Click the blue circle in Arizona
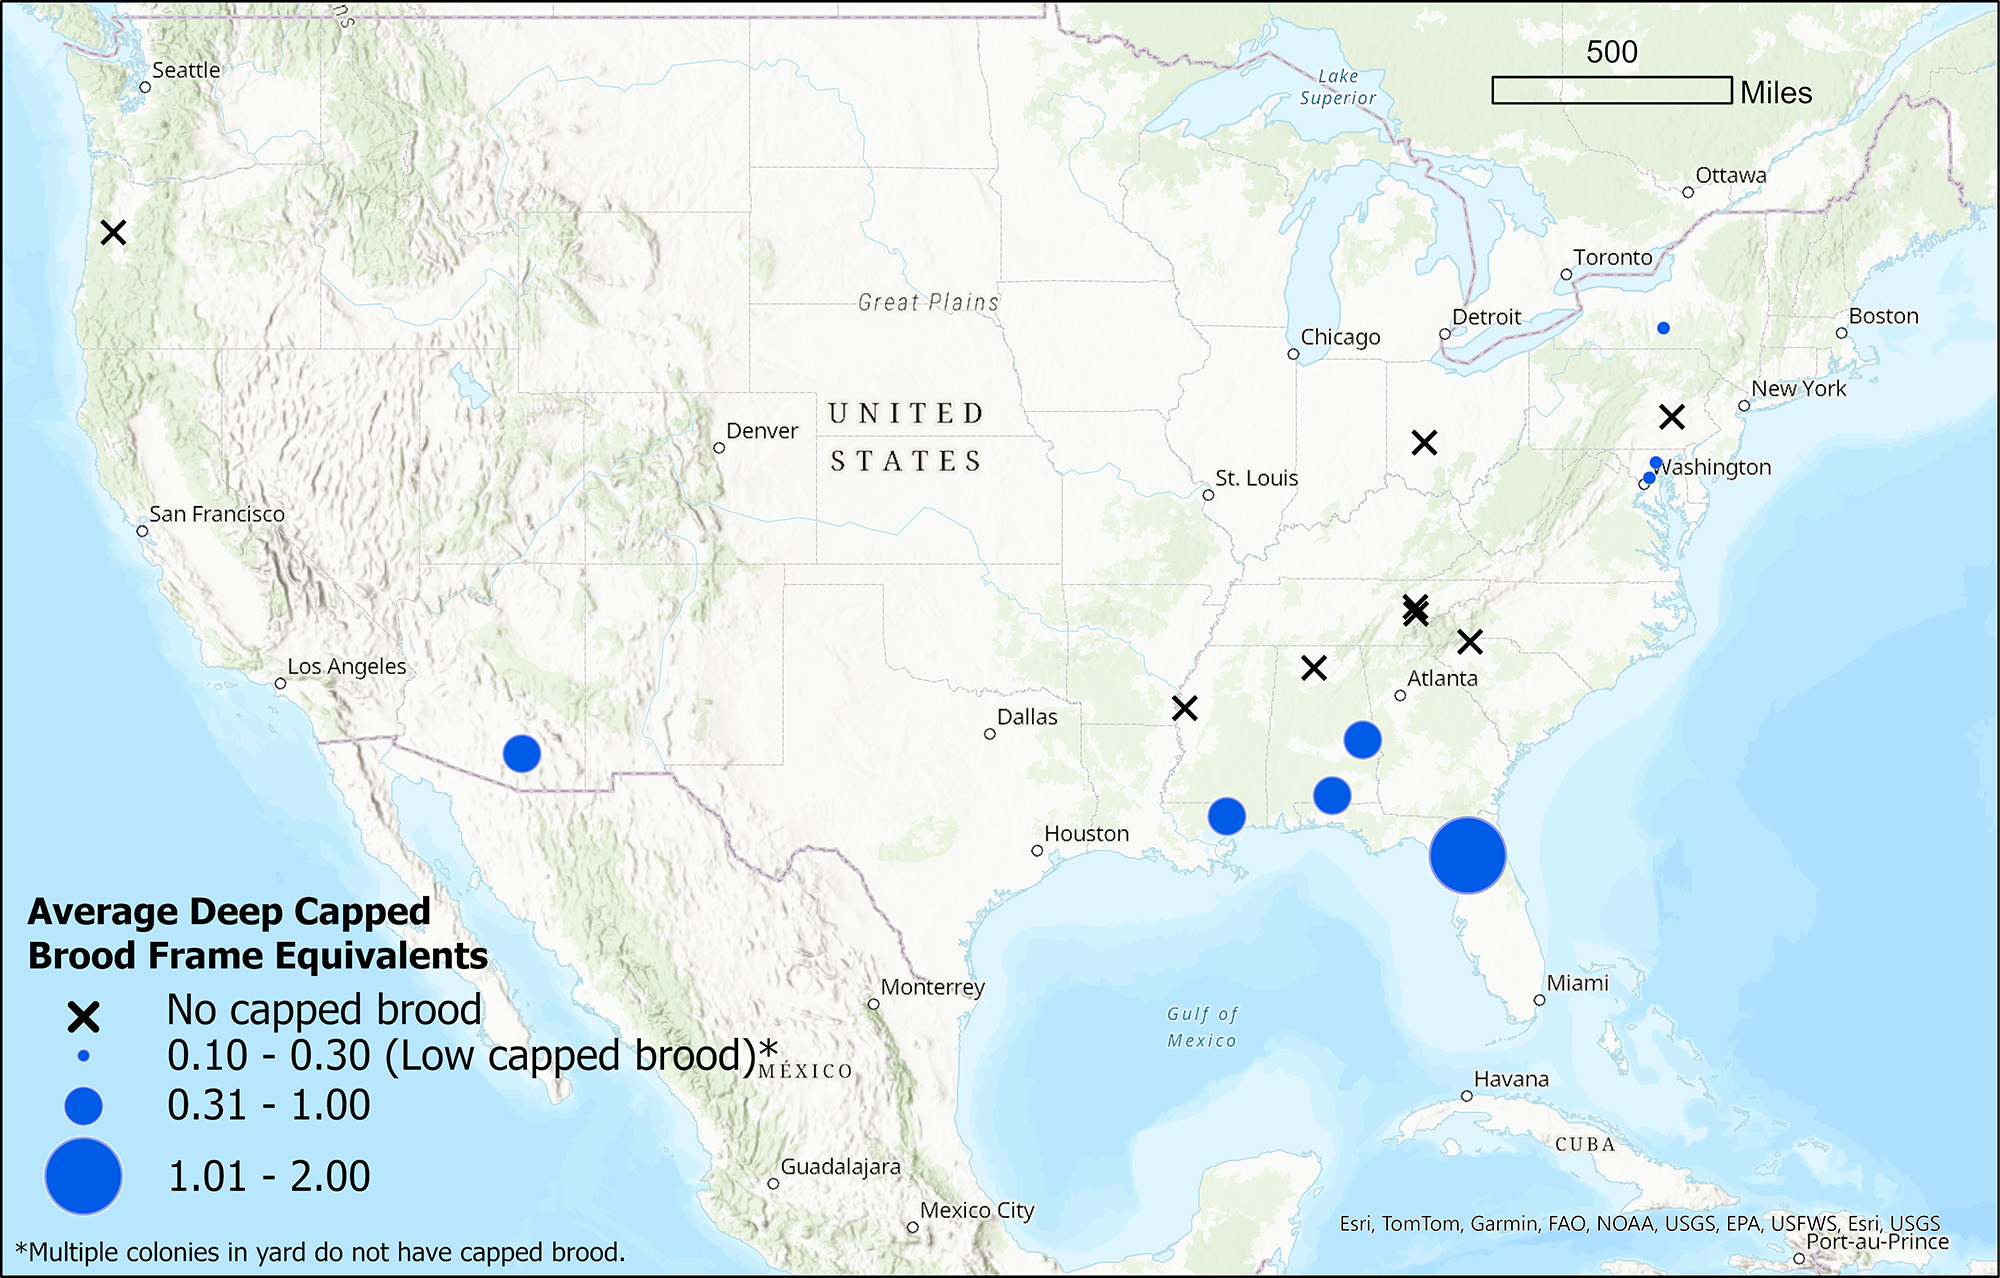This screenshot has width=2000, height=1278. click(x=521, y=753)
